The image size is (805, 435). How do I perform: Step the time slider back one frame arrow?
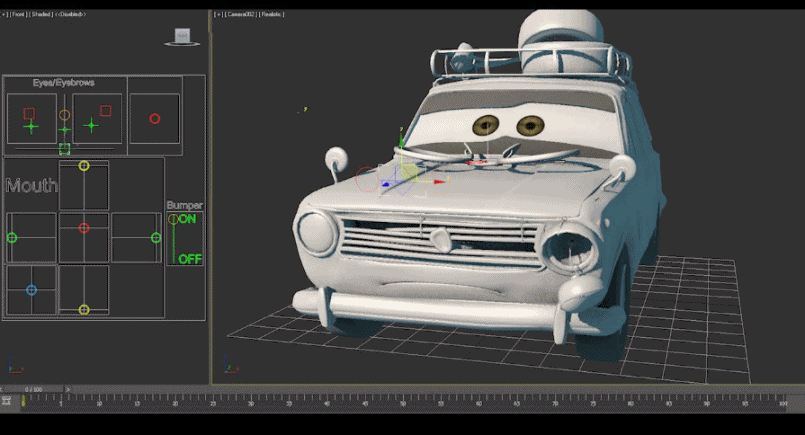point(2,389)
